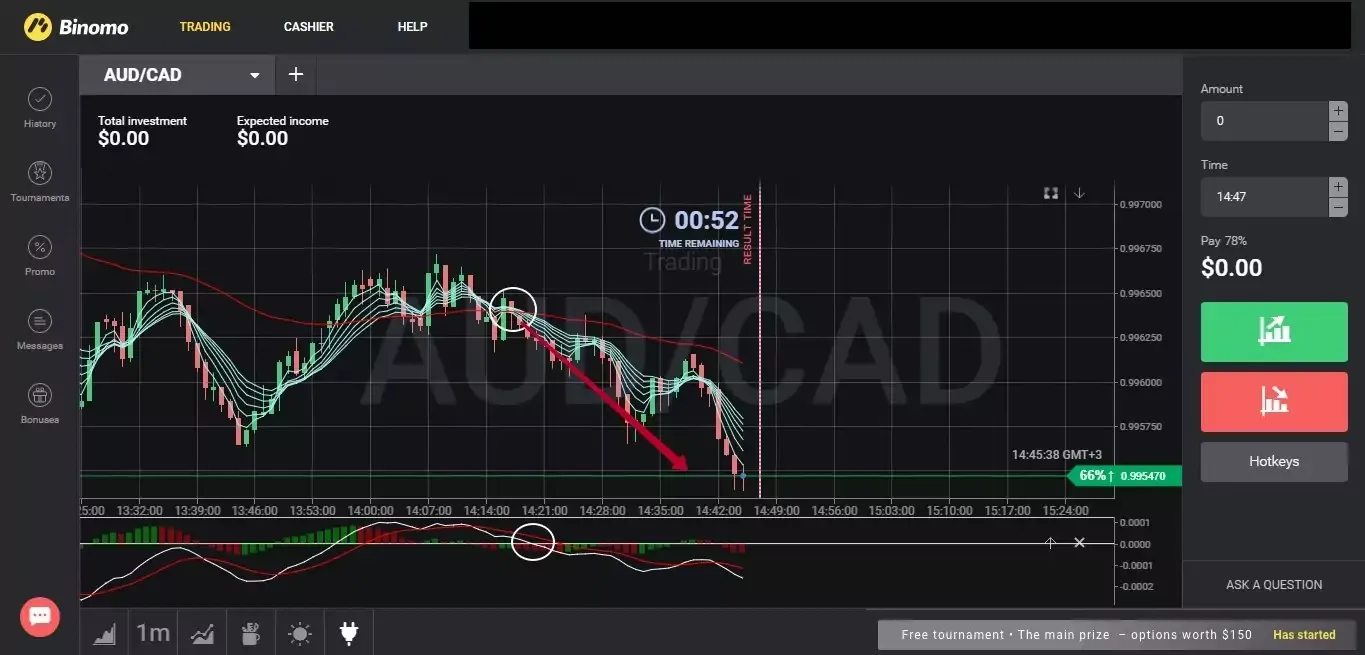Image resolution: width=1365 pixels, height=655 pixels.
Task: Open the Messages sidebar section
Action: click(40, 330)
